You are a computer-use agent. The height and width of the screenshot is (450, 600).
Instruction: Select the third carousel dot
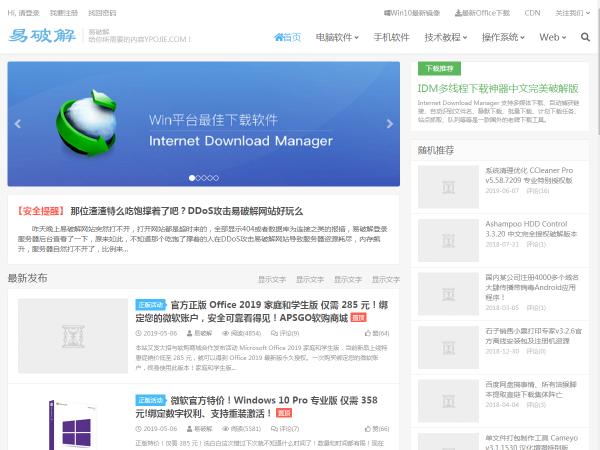tap(204, 178)
